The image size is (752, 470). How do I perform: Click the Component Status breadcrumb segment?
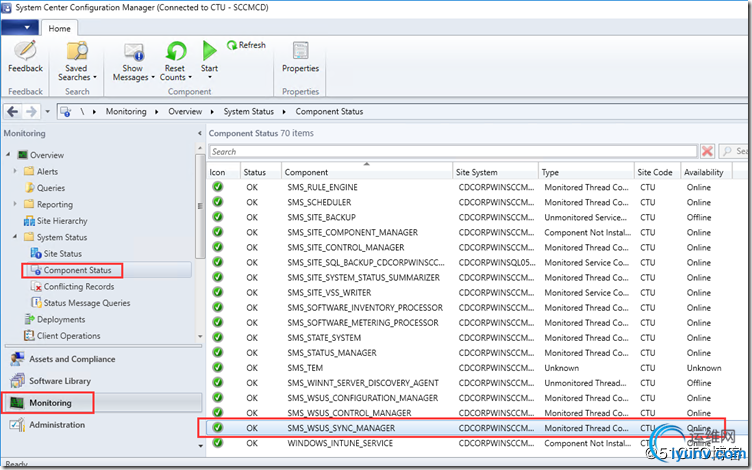point(329,111)
